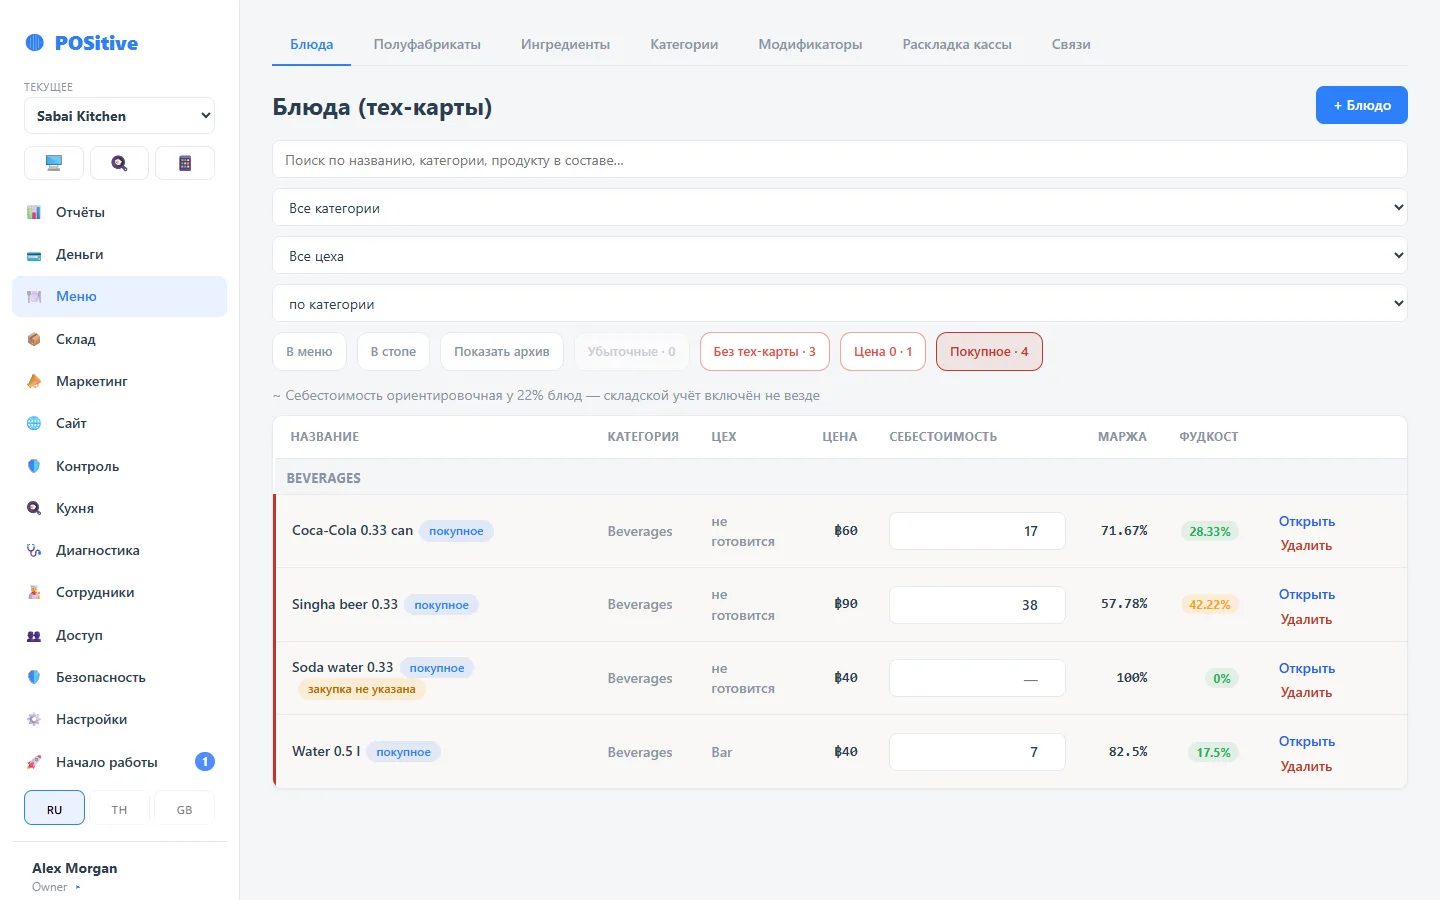Enable the Без тех-карты filter

pos(765,352)
